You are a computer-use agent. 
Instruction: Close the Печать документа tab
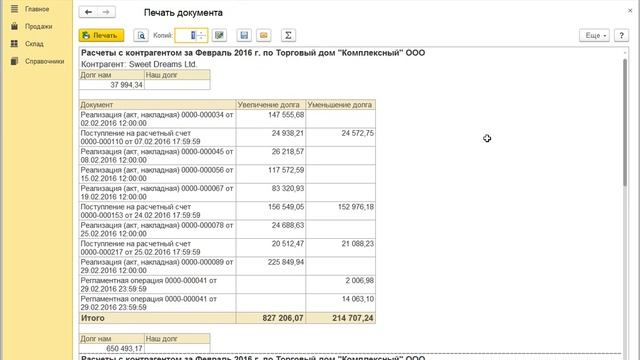(630, 11)
